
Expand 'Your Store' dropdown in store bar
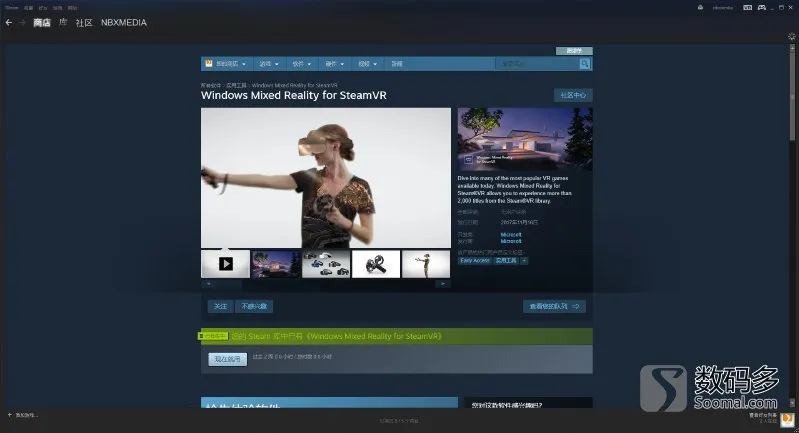point(226,64)
